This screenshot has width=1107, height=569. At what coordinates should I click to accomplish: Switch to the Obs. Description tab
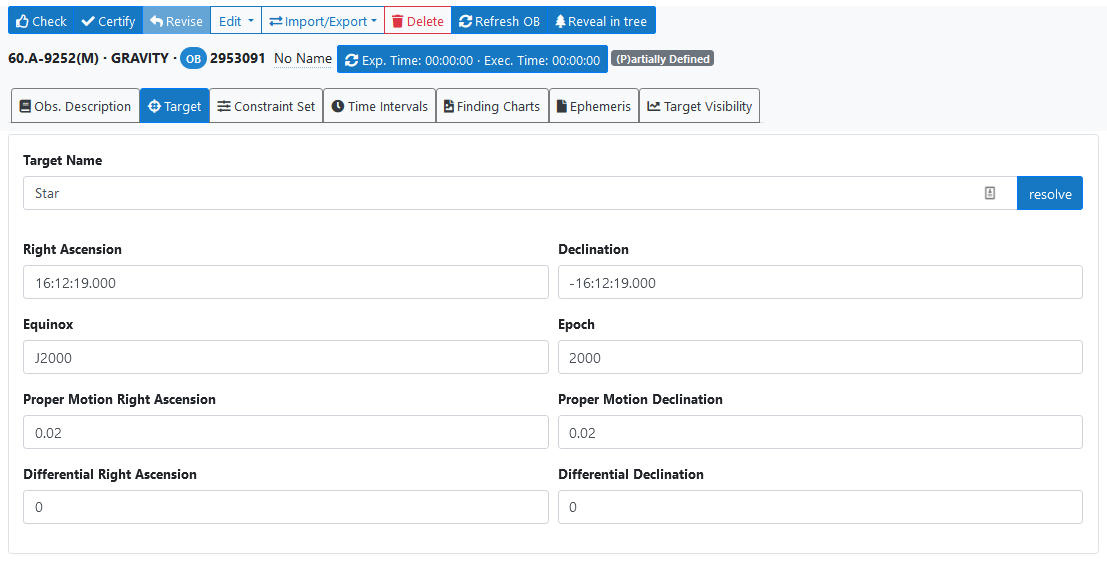75,106
